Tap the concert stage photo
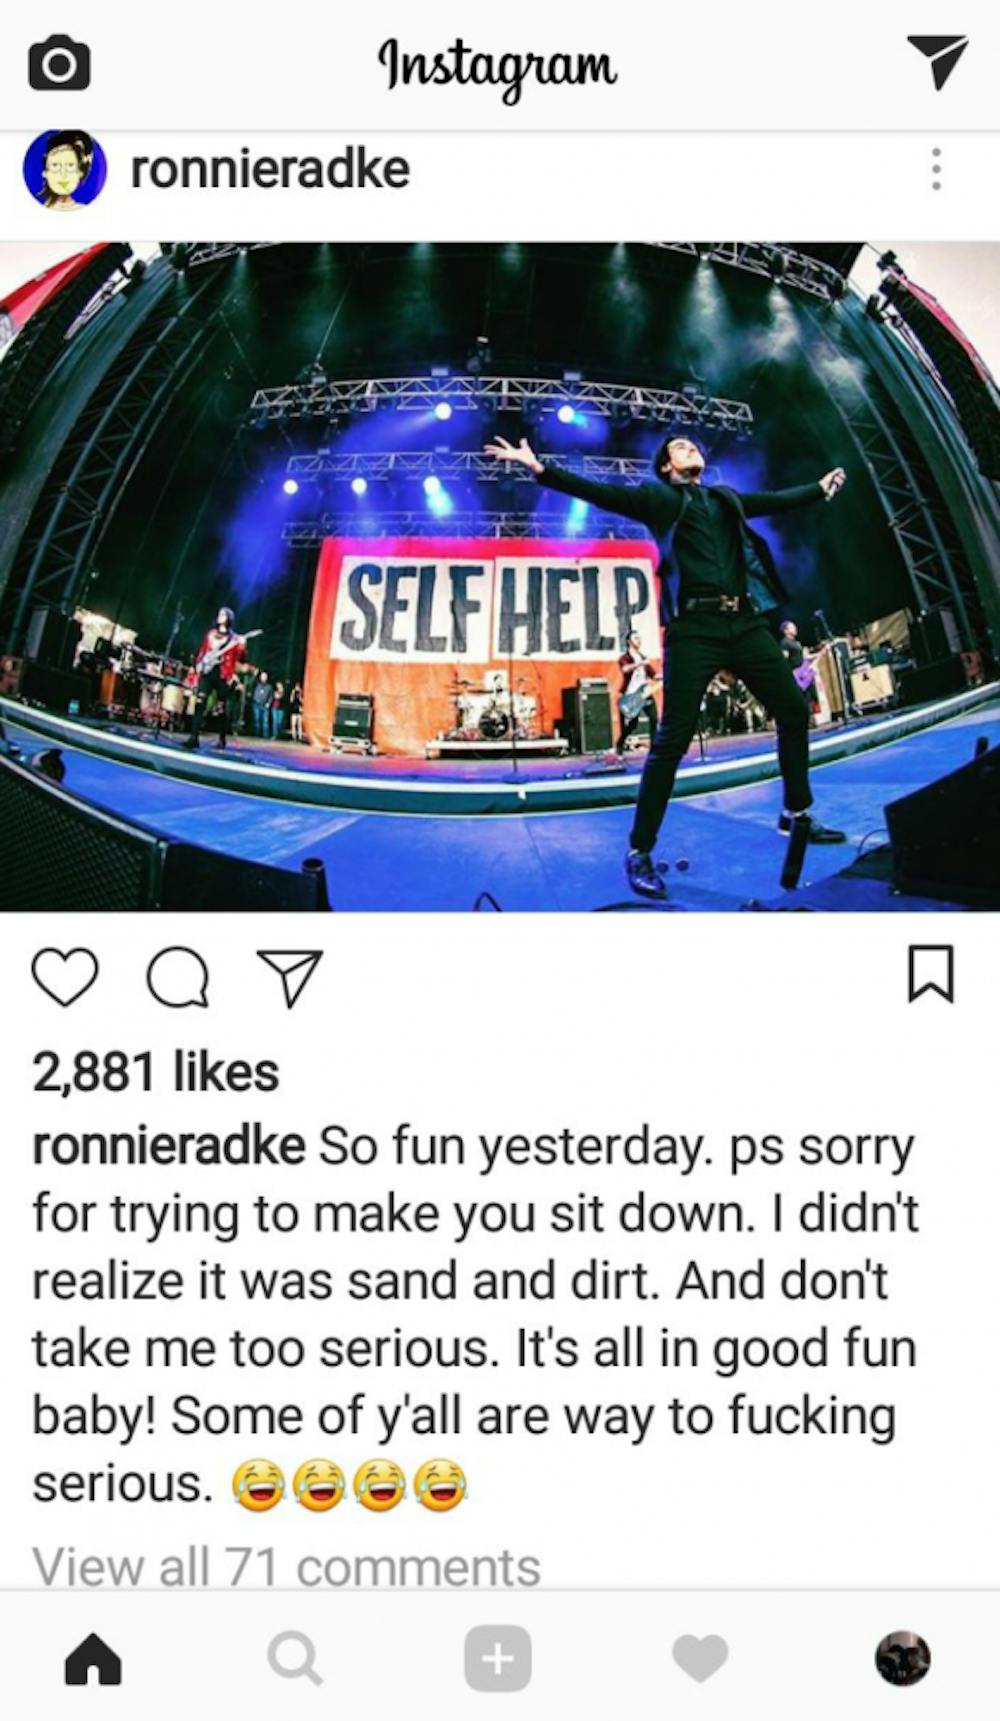The height and width of the screenshot is (1721, 1000). pyautogui.click(x=500, y=576)
